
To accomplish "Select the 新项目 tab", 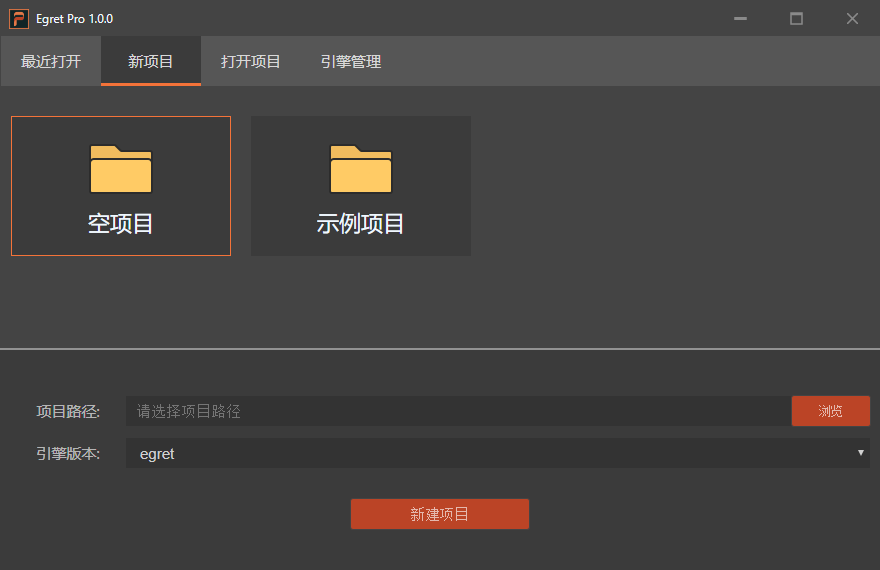I will pyautogui.click(x=151, y=61).
